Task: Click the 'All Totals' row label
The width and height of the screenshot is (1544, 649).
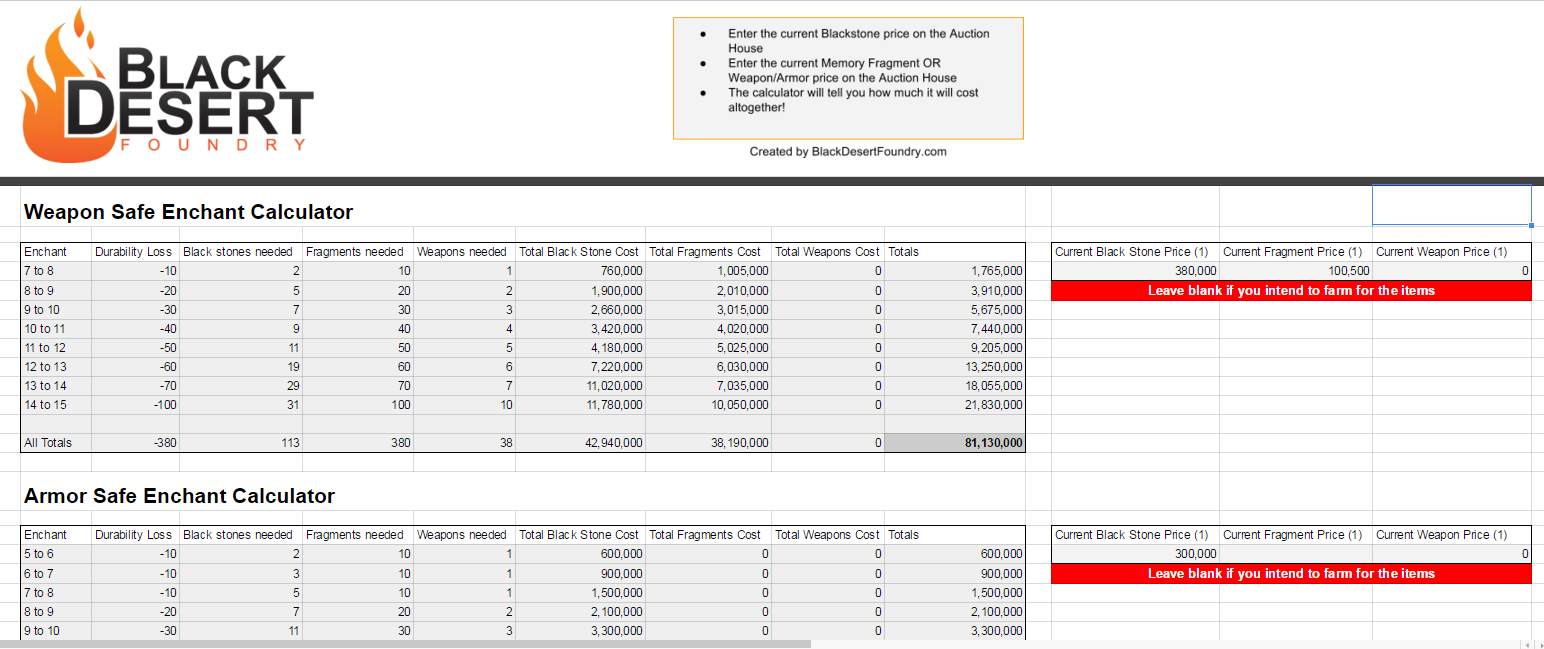Action: (56, 443)
